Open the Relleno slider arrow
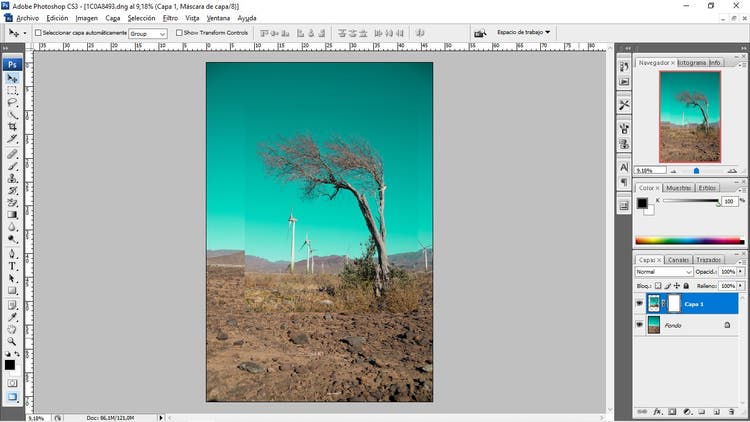 pyautogui.click(x=741, y=286)
